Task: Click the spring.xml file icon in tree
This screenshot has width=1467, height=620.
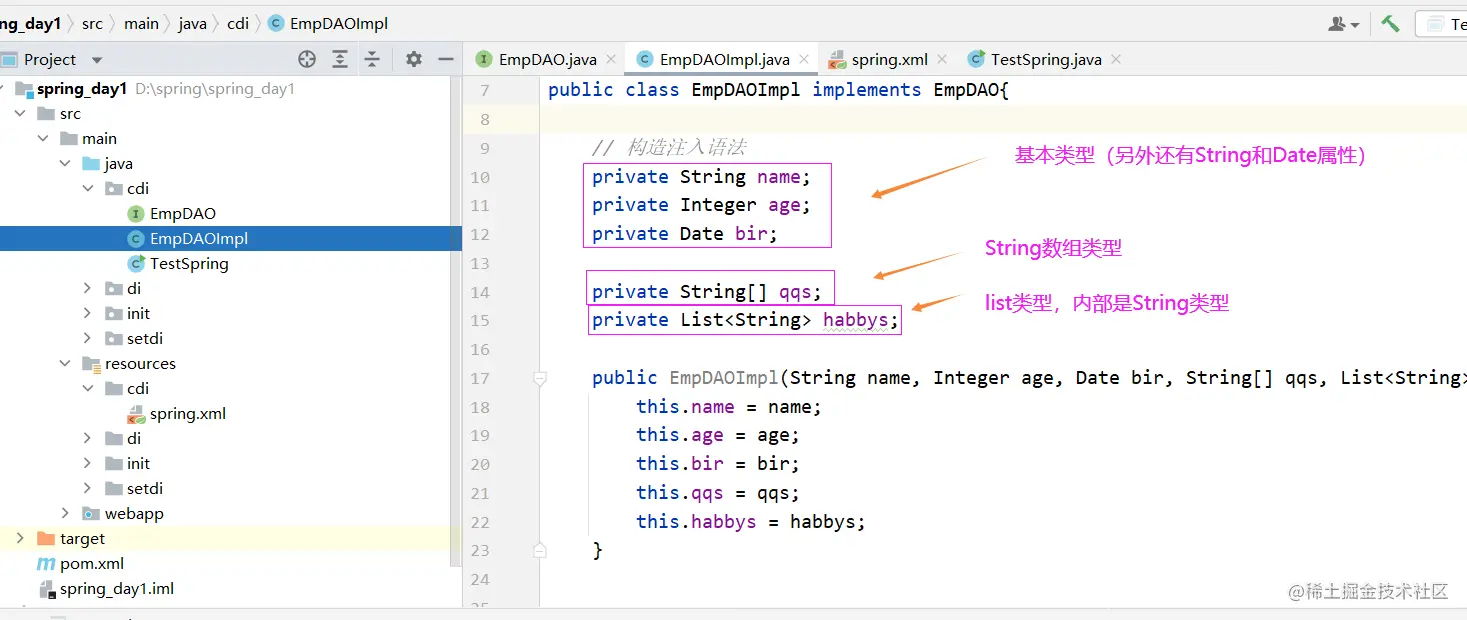Action: (x=137, y=414)
